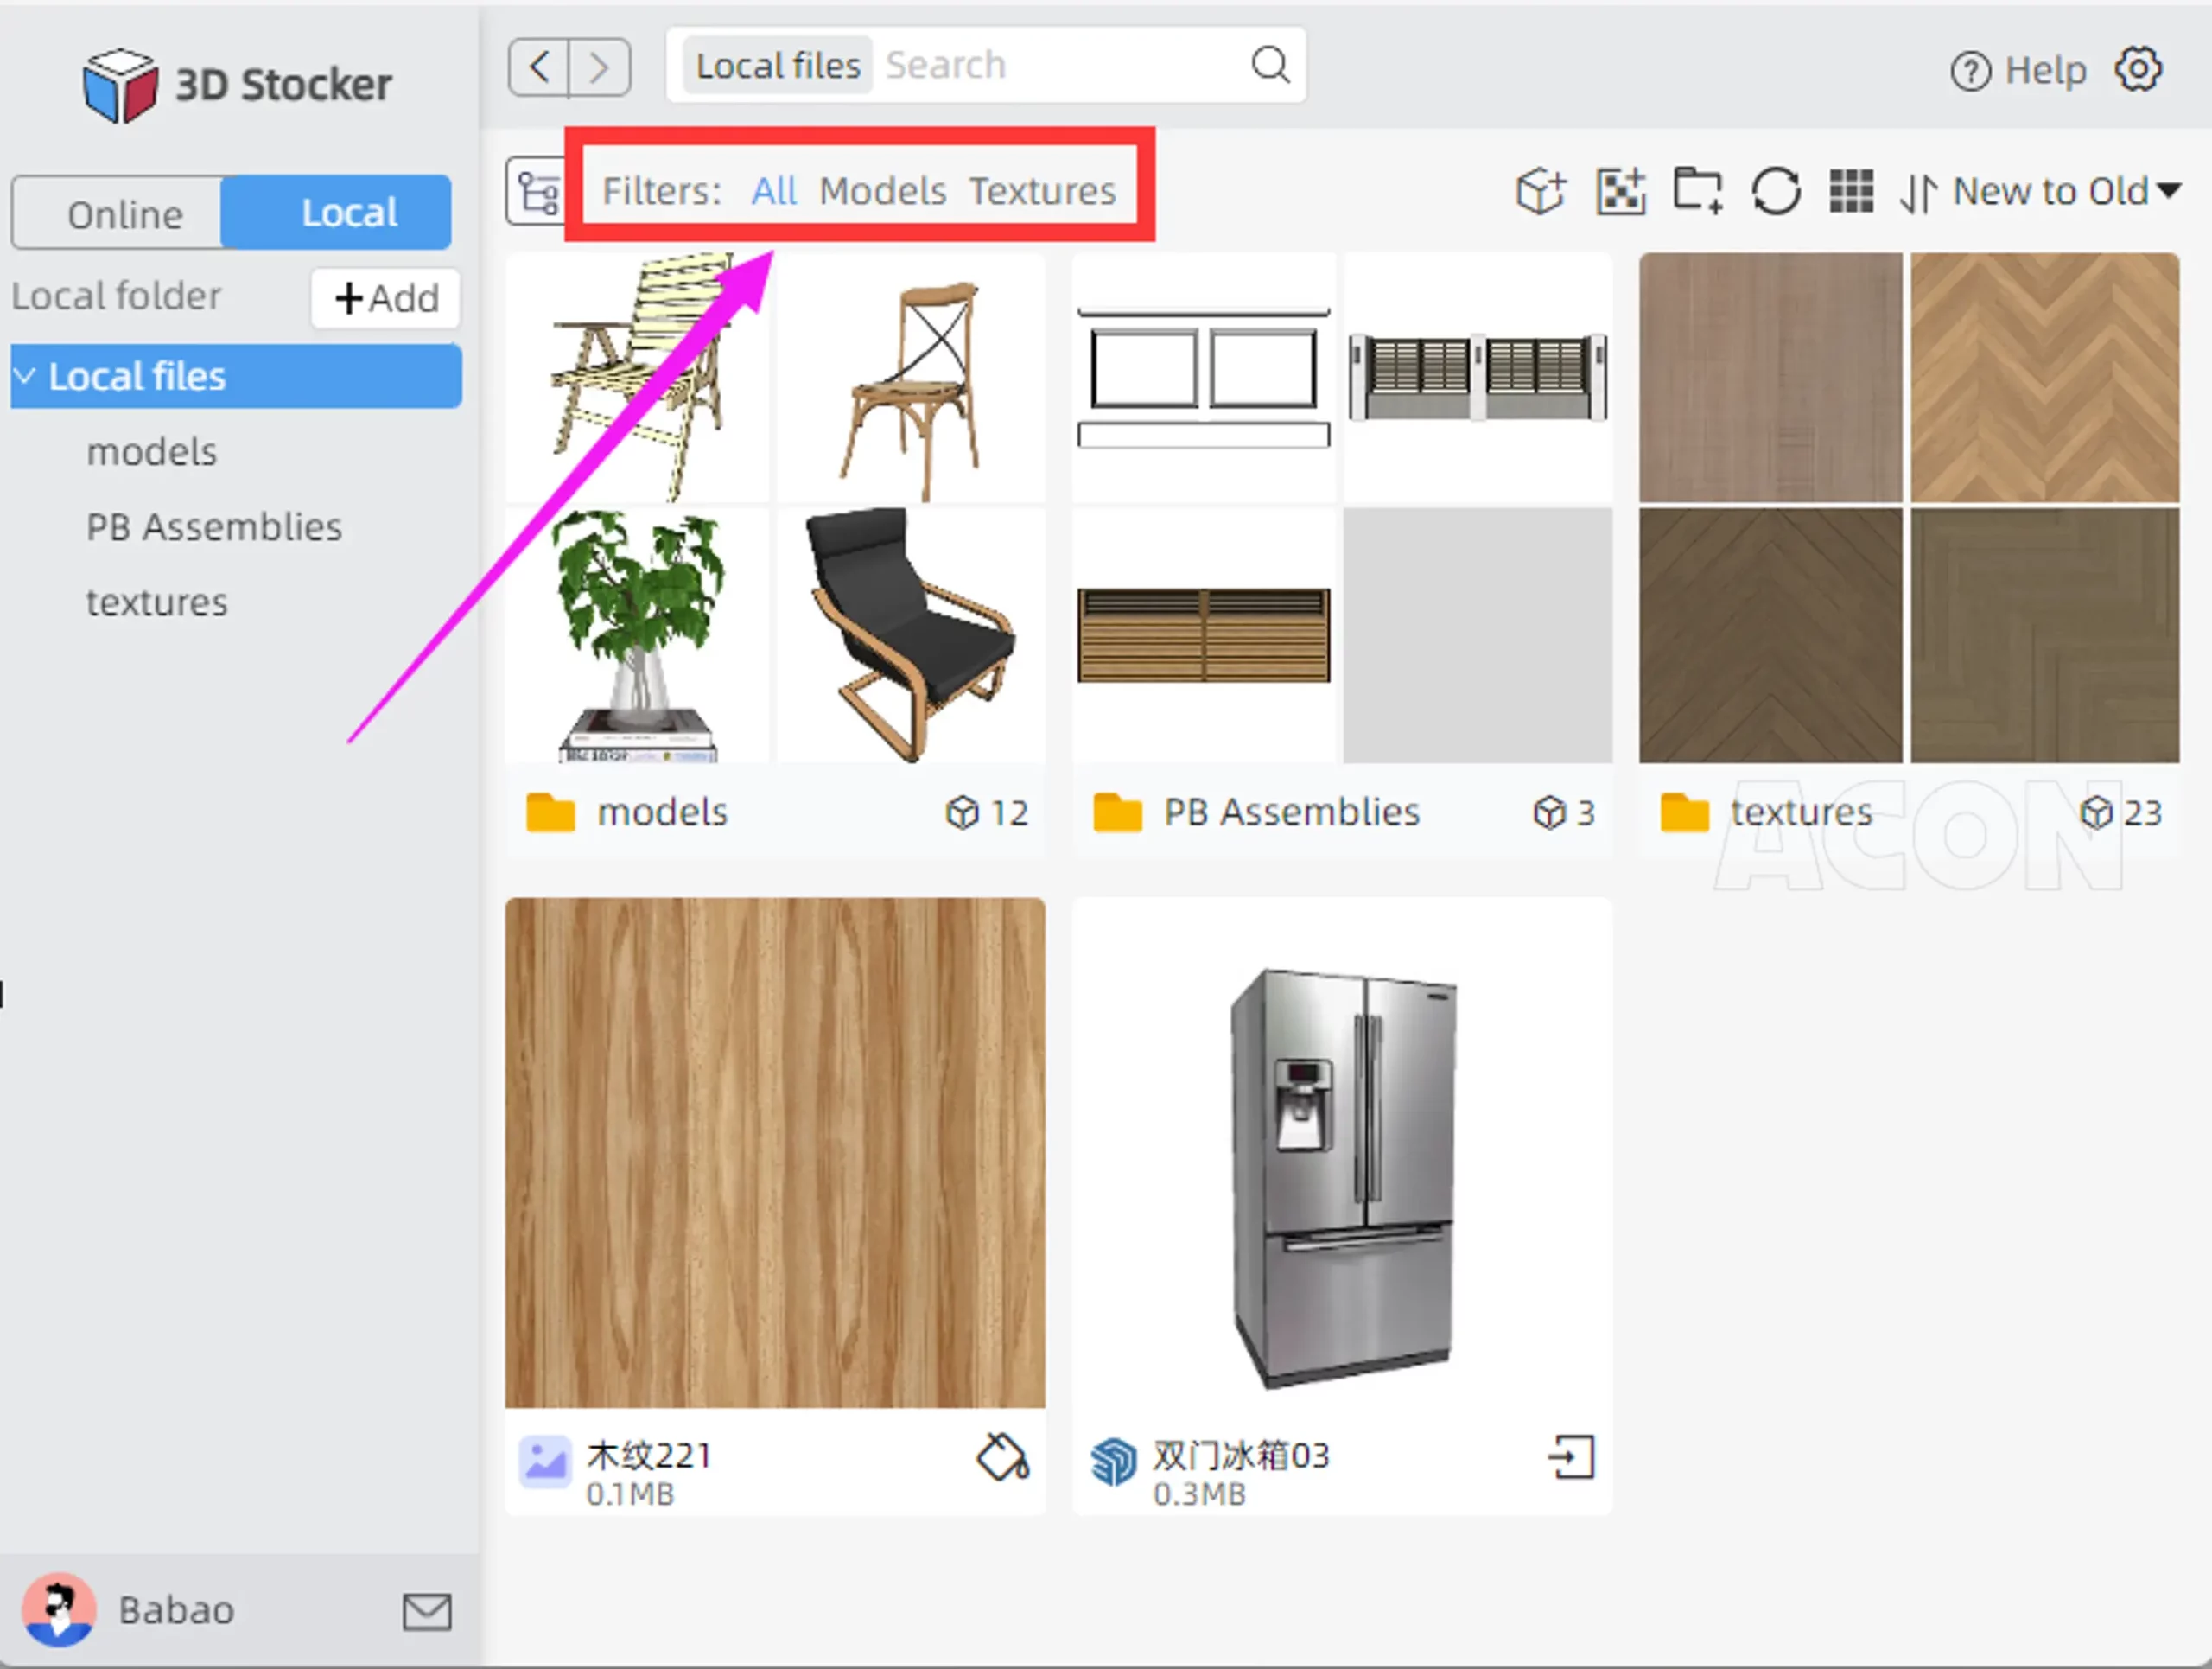The height and width of the screenshot is (1669, 2212).
Task: Switch to grid view layout
Action: point(1850,190)
